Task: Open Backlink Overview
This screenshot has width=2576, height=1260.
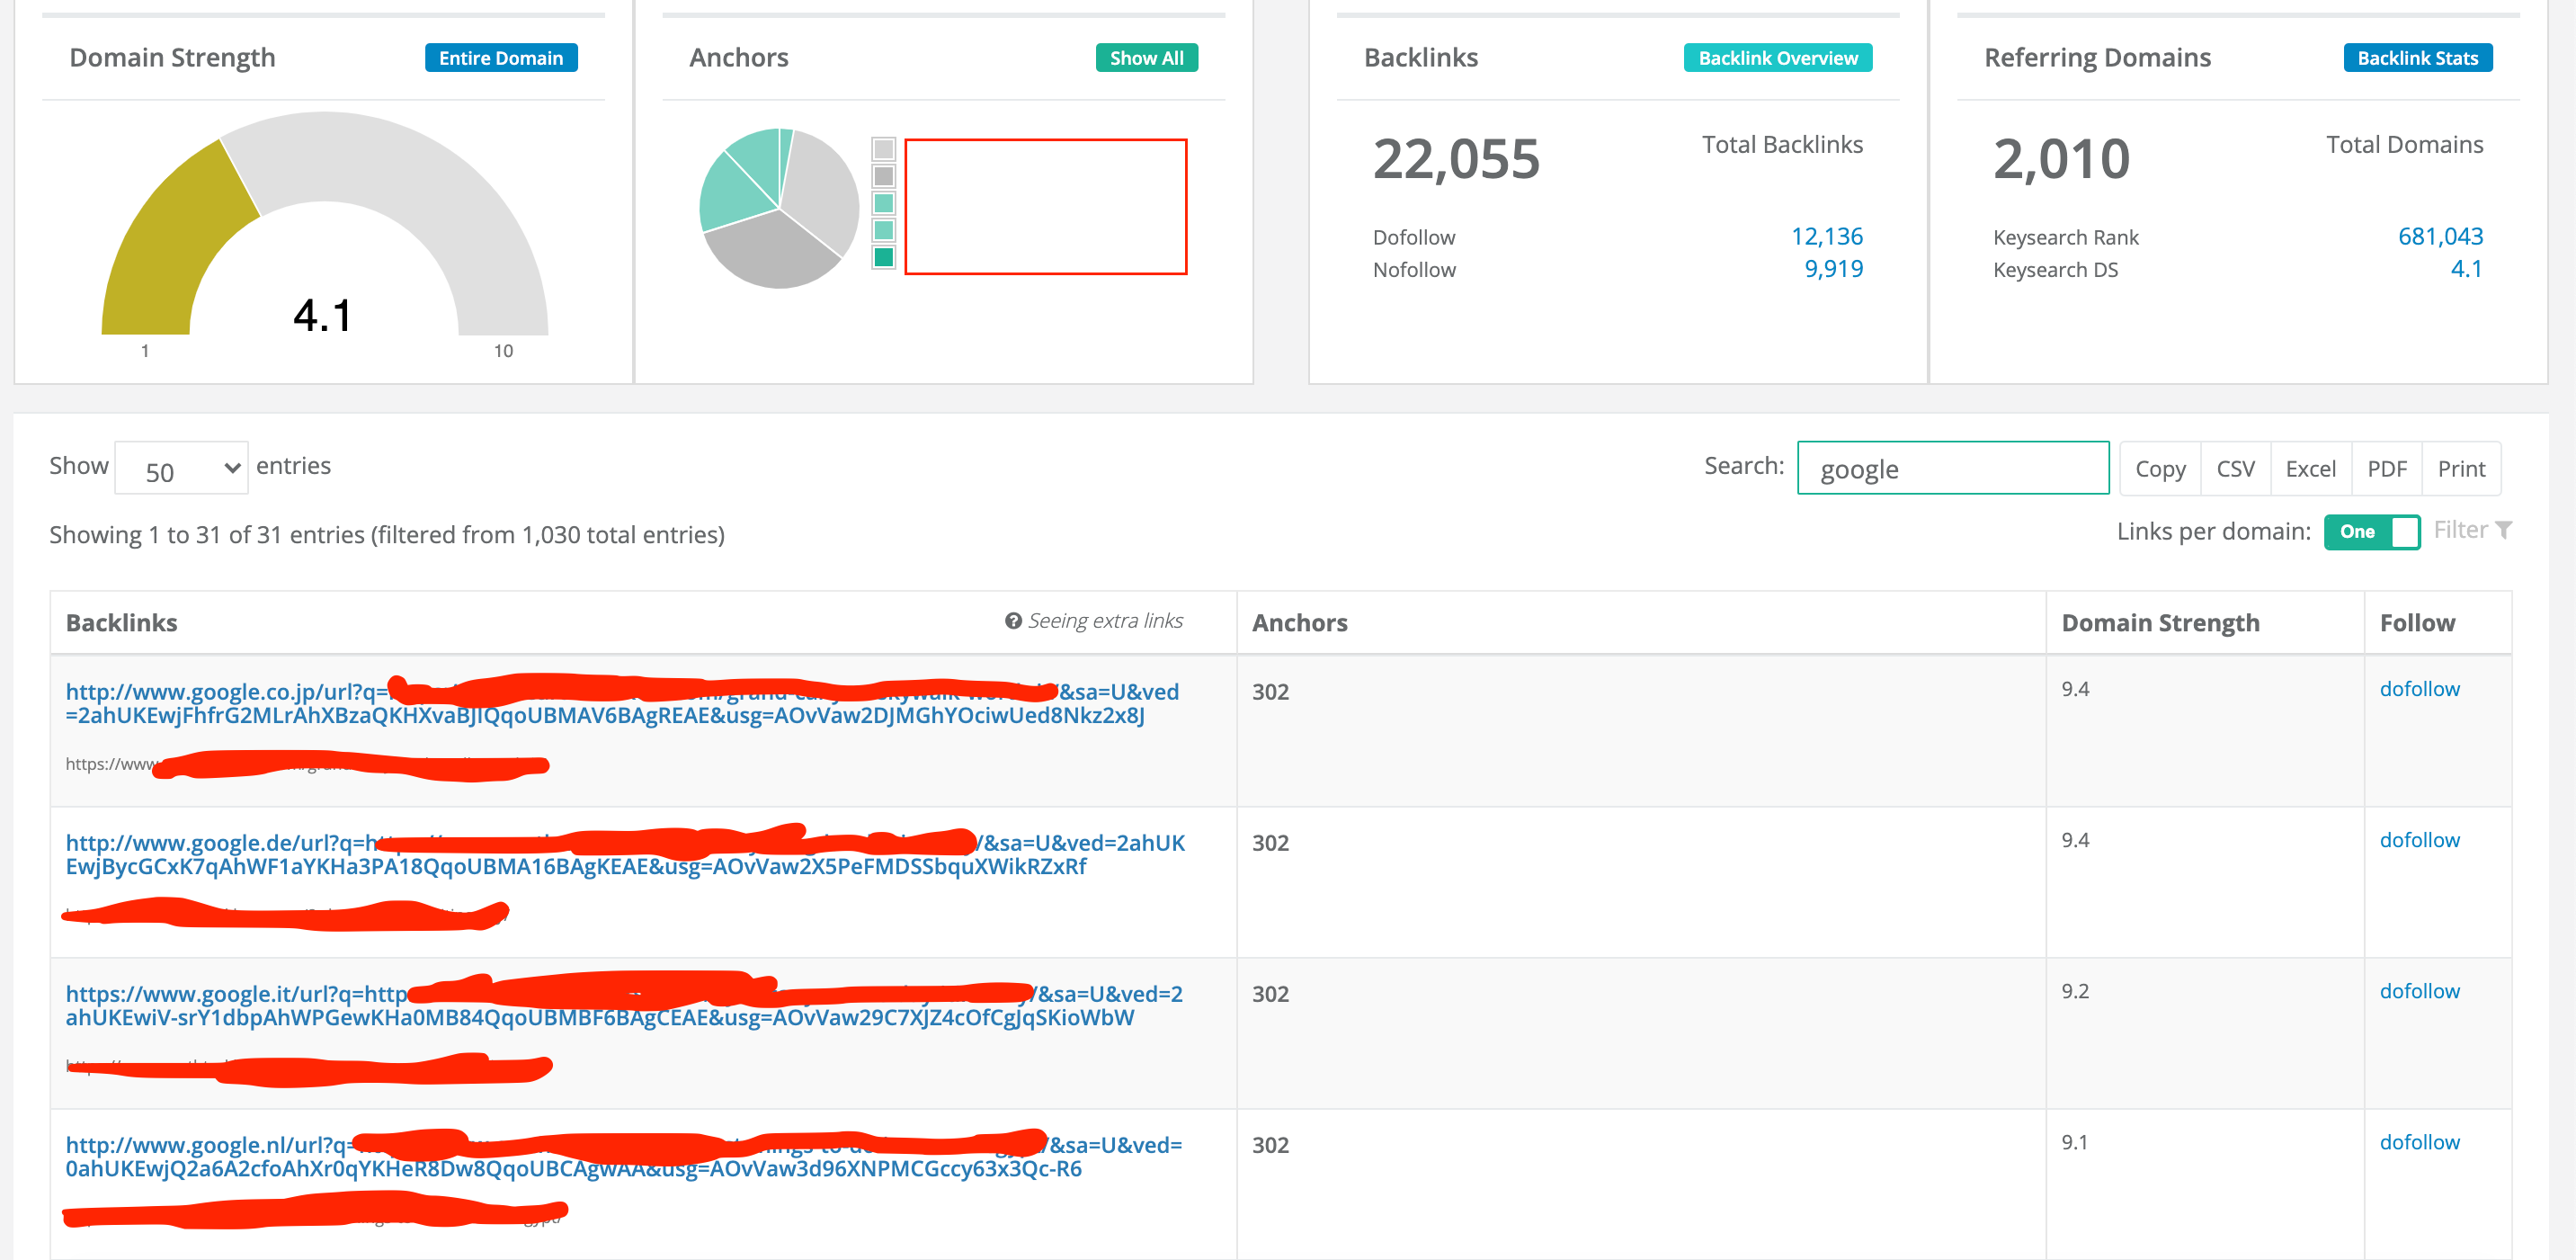Action: click(x=1777, y=58)
